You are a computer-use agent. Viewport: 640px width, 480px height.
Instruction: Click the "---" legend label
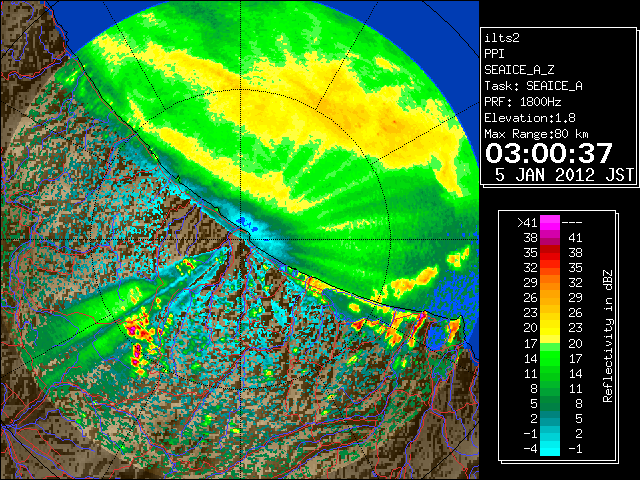572,223
